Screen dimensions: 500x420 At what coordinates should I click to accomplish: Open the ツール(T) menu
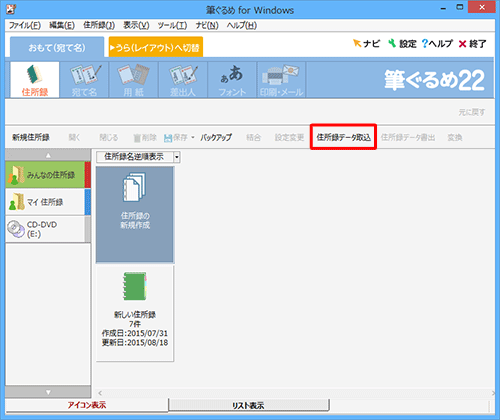[172, 25]
